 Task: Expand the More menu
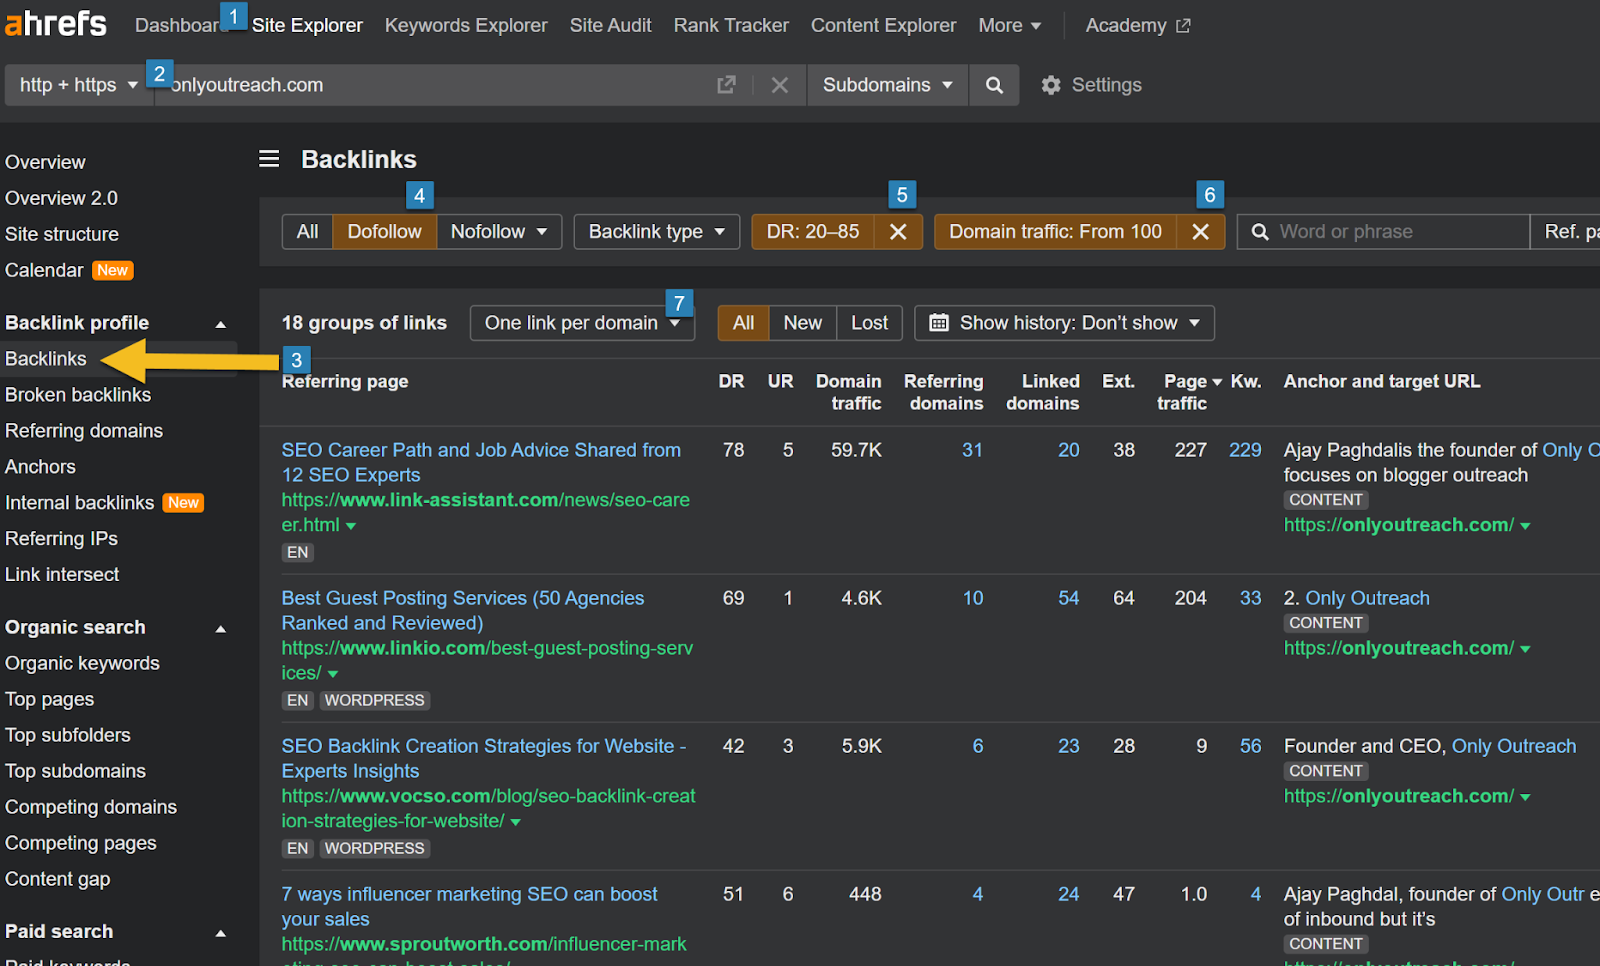pyautogui.click(x=1010, y=26)
